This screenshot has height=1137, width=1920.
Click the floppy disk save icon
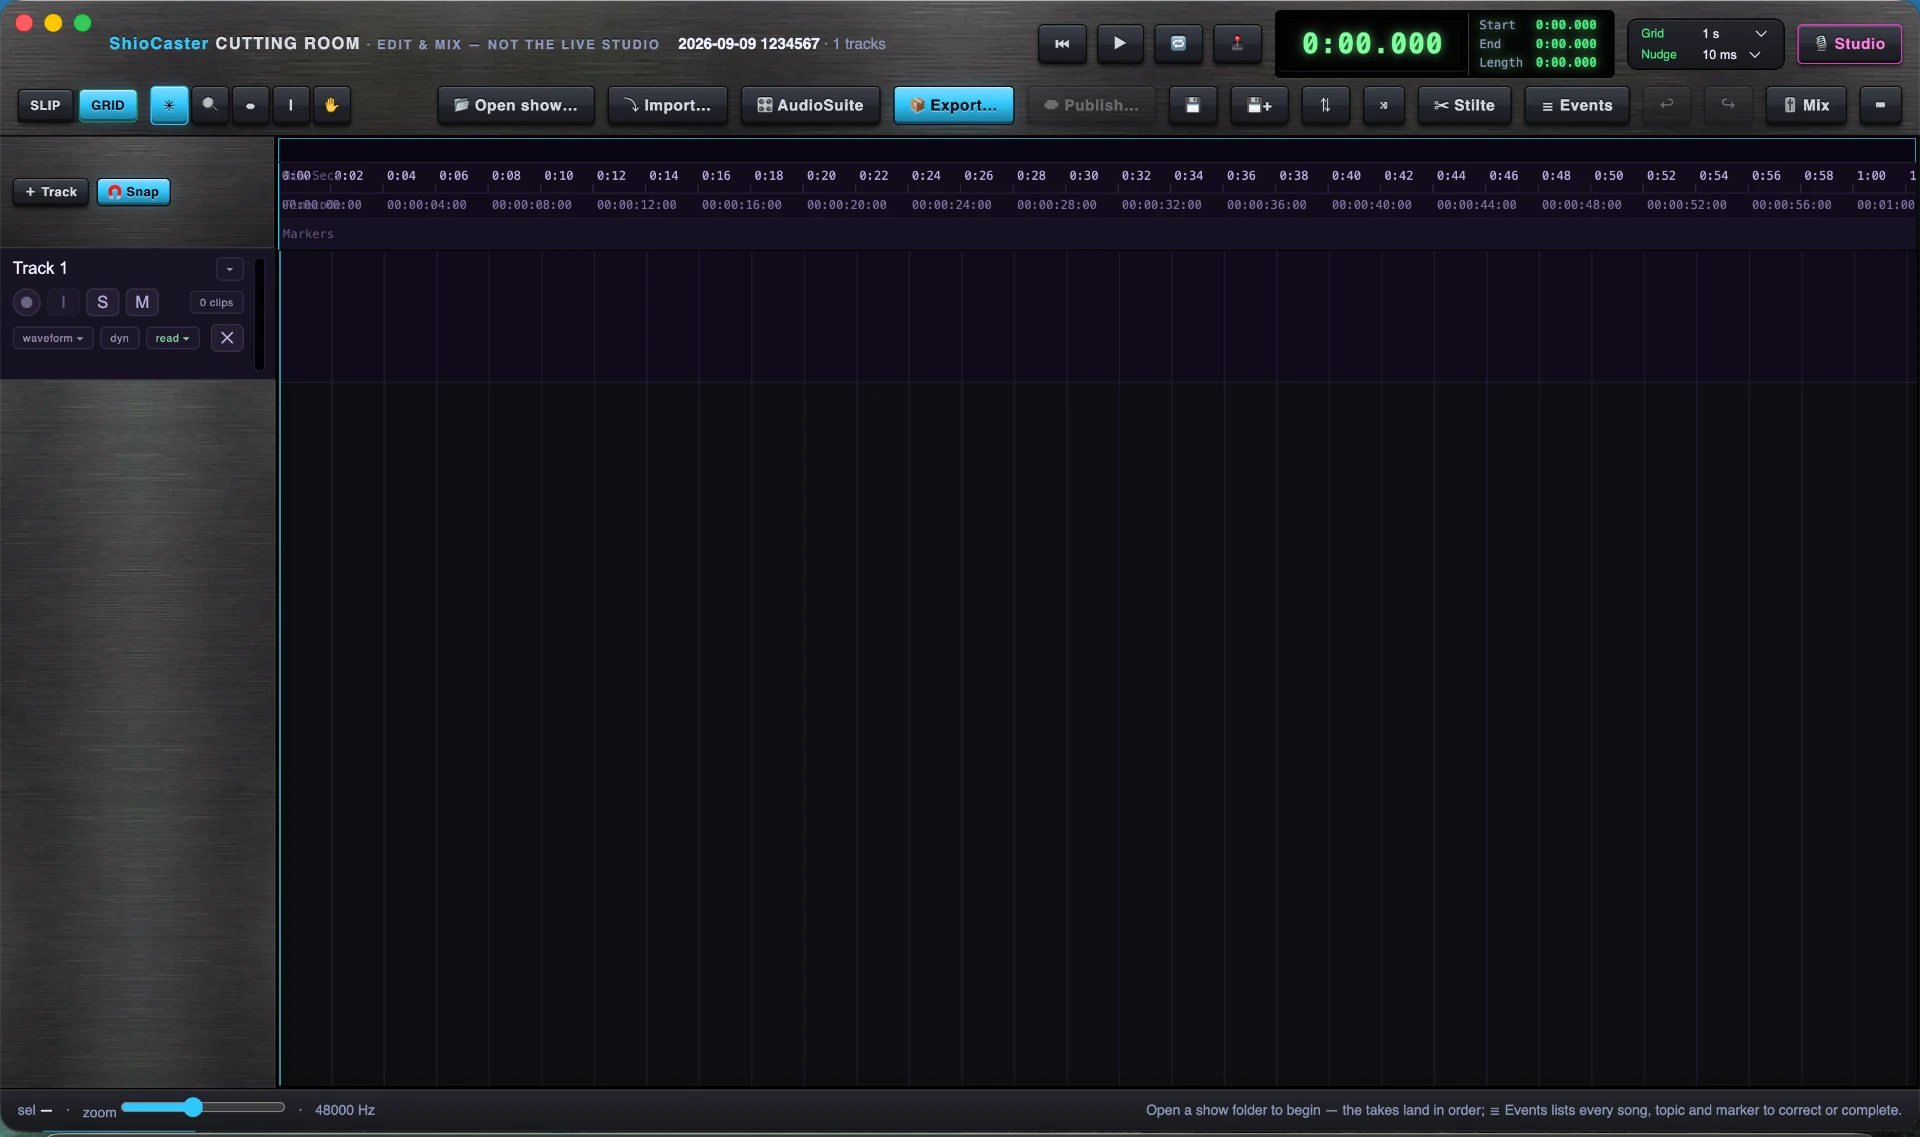click(x=1193, y=105)
